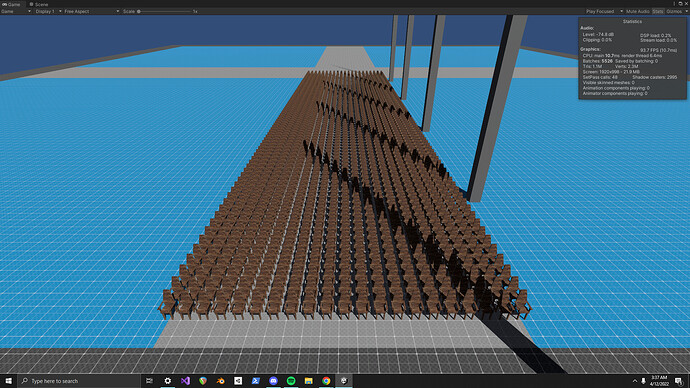
Task: Open the Game view type dropdown
Action: pyautogui.click(x=16, y=11)
